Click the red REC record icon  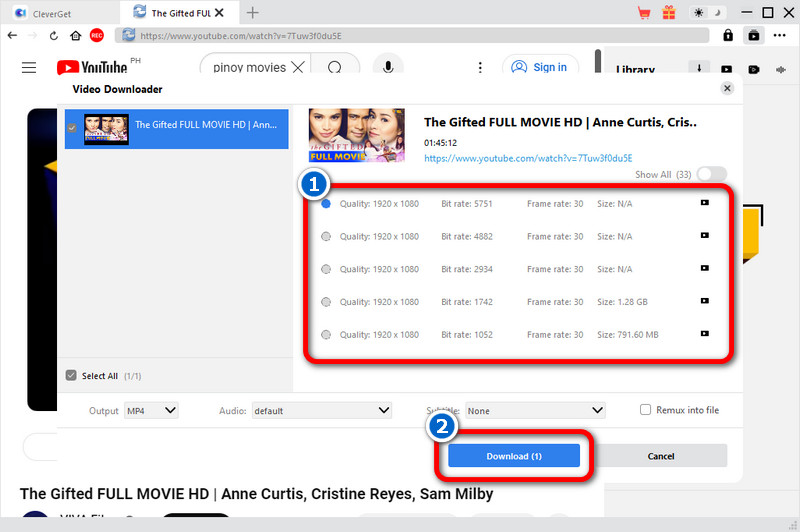click(x=96, y=36)
